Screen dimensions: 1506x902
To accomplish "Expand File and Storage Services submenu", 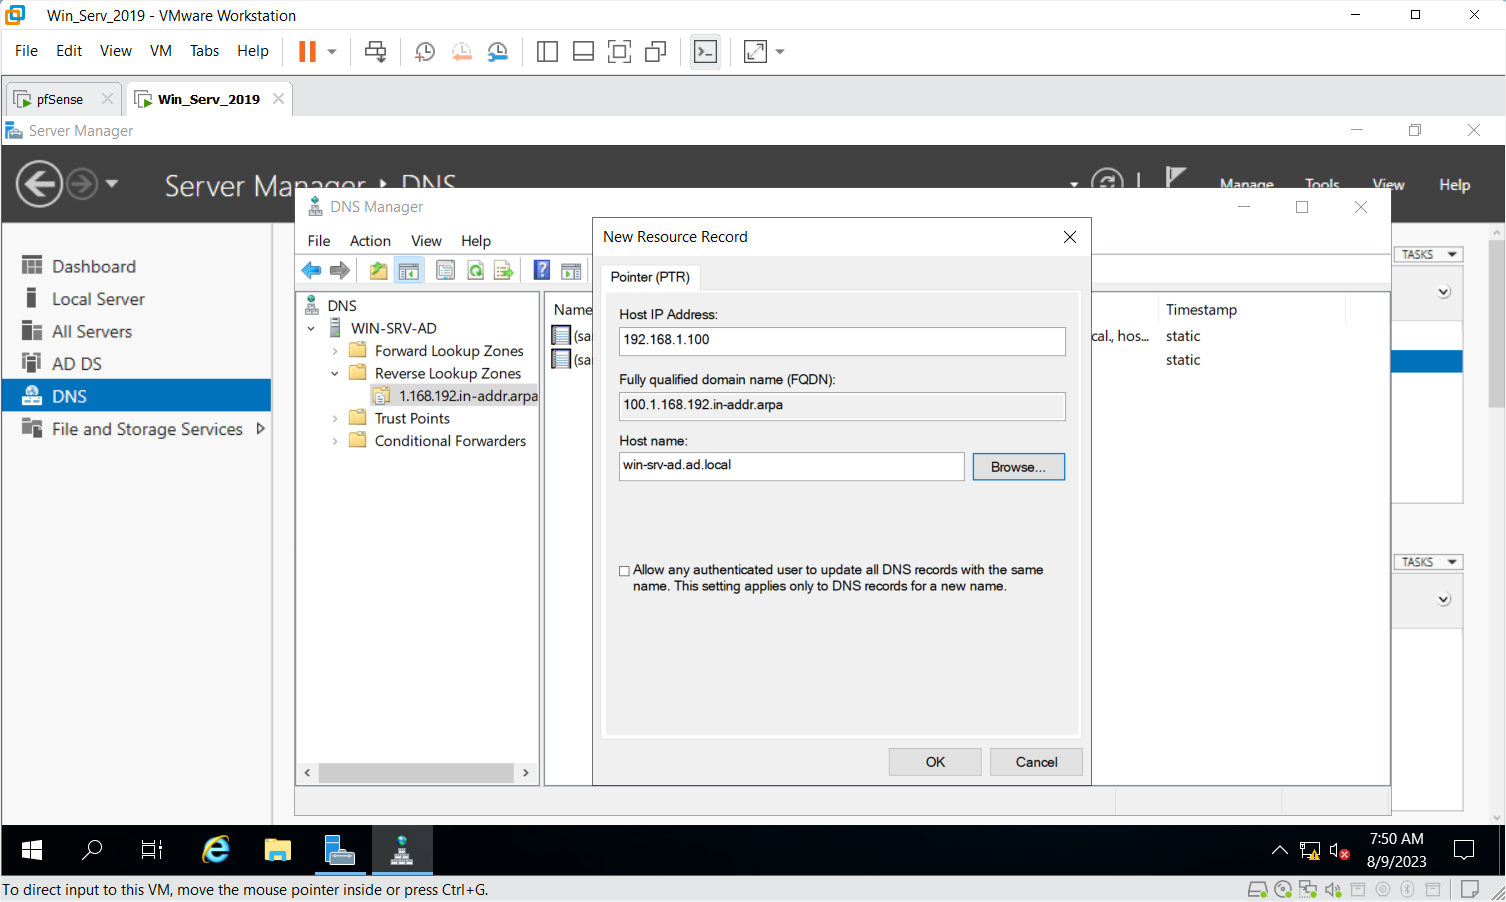I will [x=260, y=429].
